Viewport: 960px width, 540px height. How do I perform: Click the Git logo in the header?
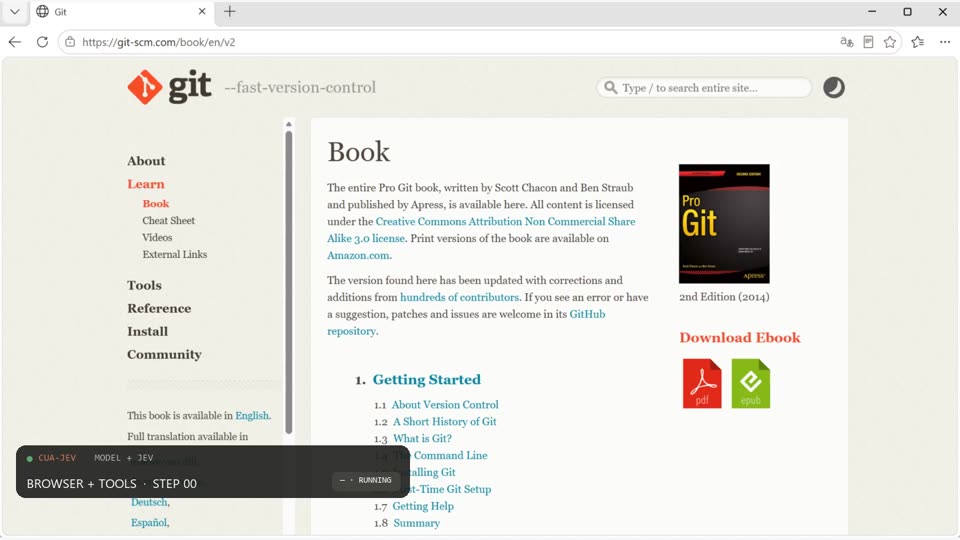pyautogui.click(x=170, y=87)
